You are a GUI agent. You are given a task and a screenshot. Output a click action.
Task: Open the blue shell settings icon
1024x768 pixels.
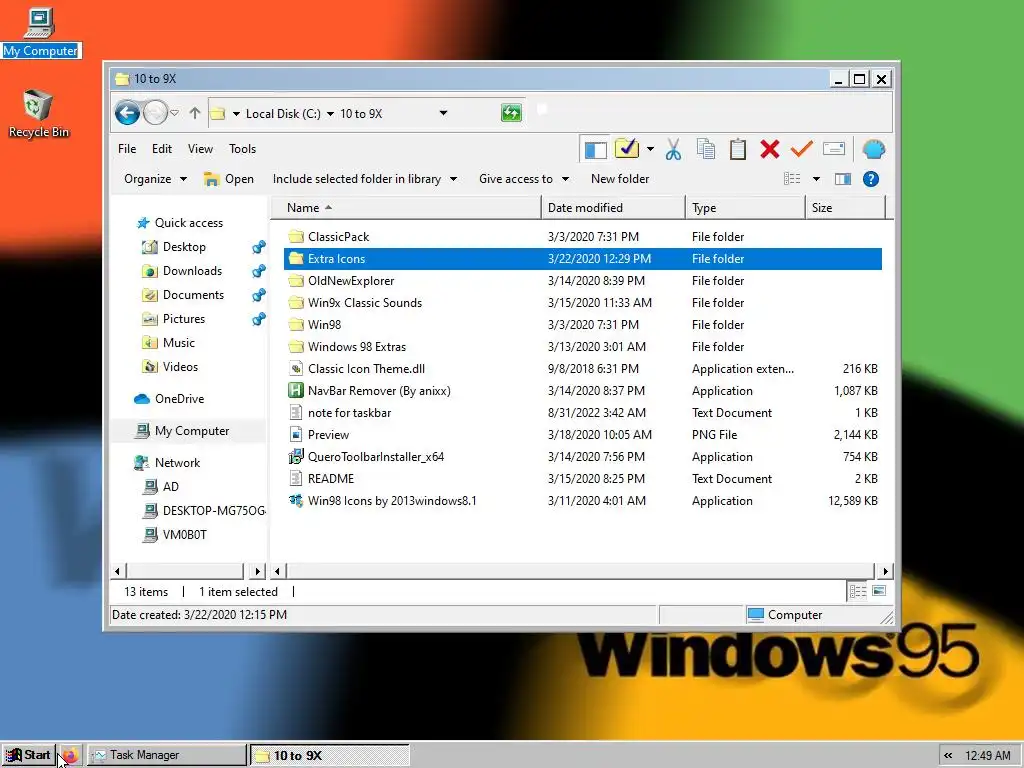point(873,150)
